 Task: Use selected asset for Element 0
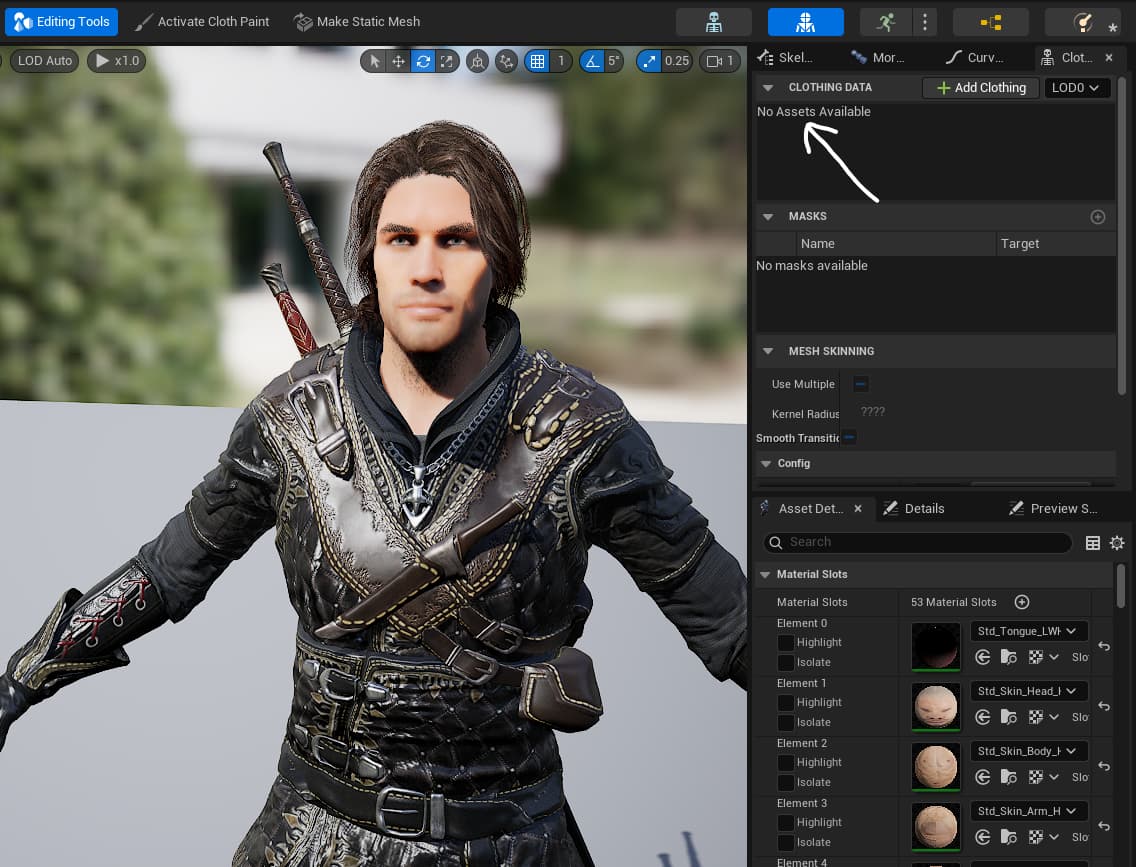pyautogui.click(x=982, y=657)
